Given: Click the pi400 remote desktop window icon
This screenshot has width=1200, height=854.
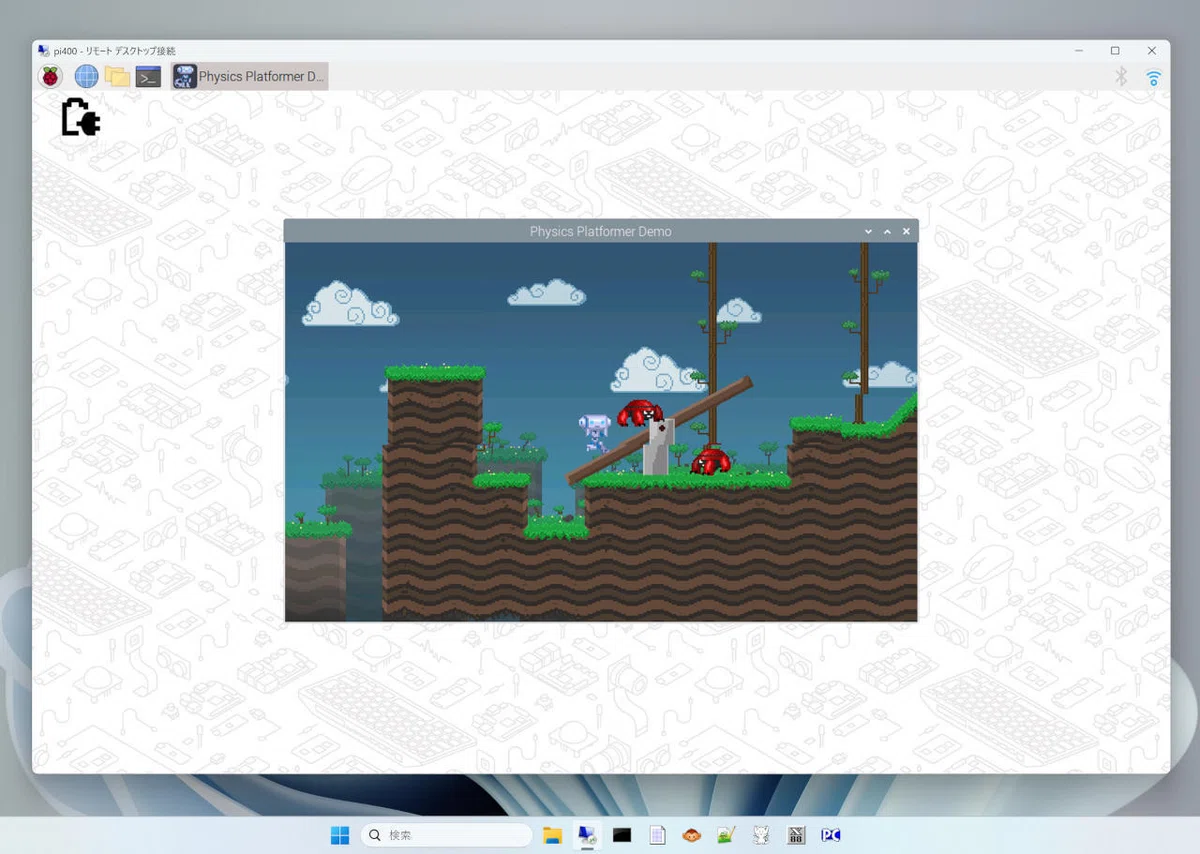Looking at the screenshot, I should coord(43,50).
